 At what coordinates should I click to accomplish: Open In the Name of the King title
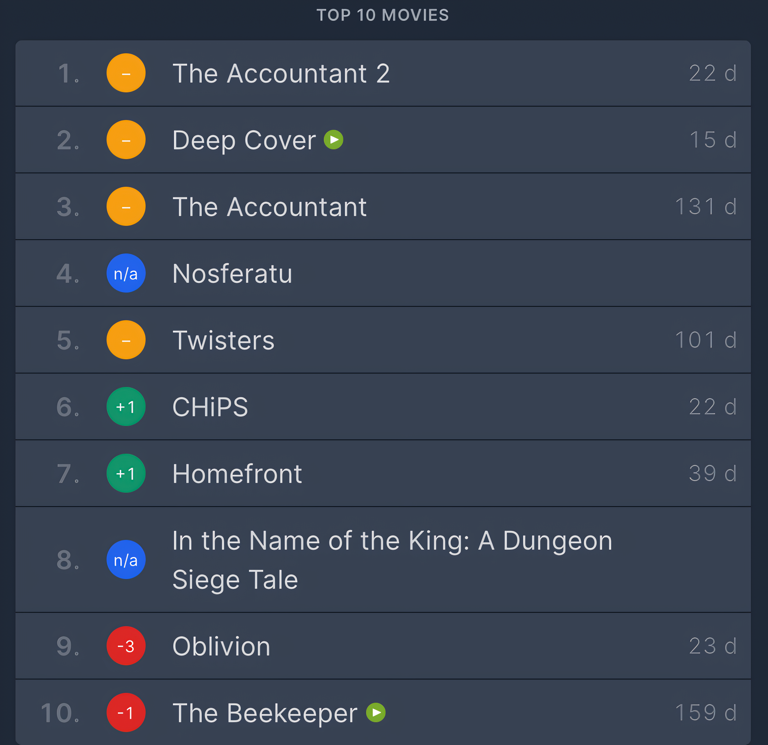(x=392, y=542)
